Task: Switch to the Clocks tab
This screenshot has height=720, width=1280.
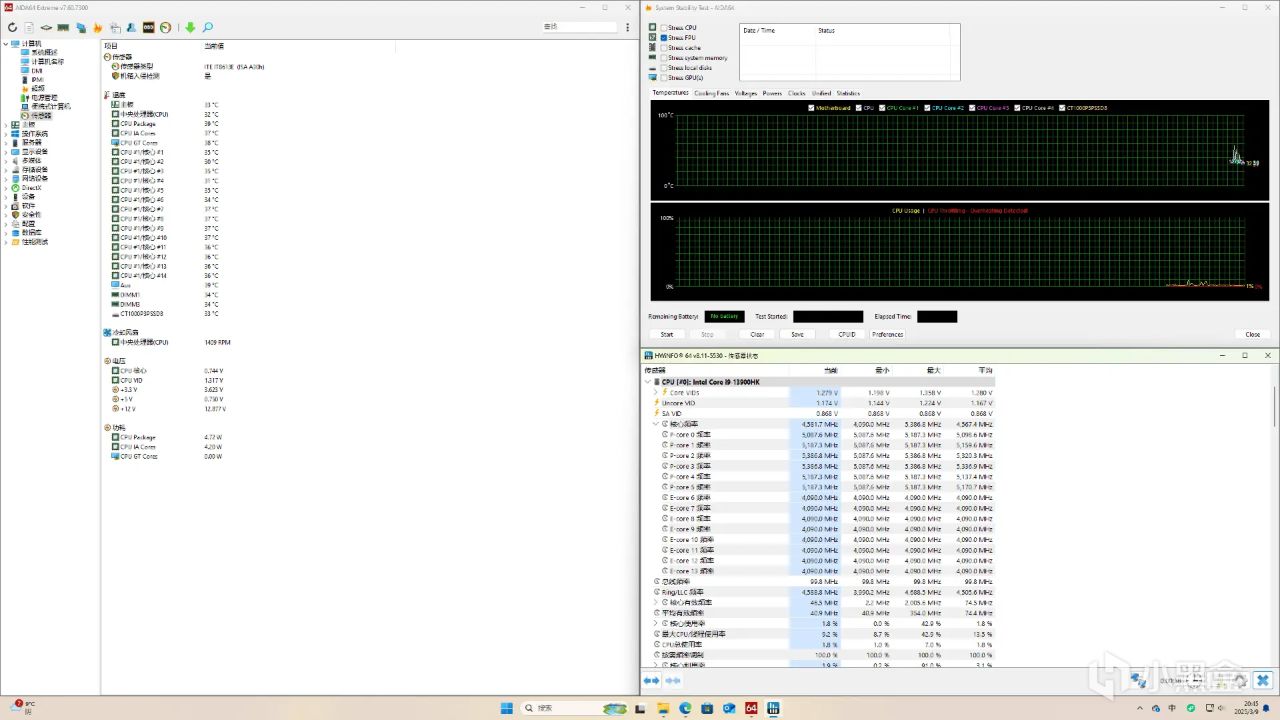Action: 797,93
